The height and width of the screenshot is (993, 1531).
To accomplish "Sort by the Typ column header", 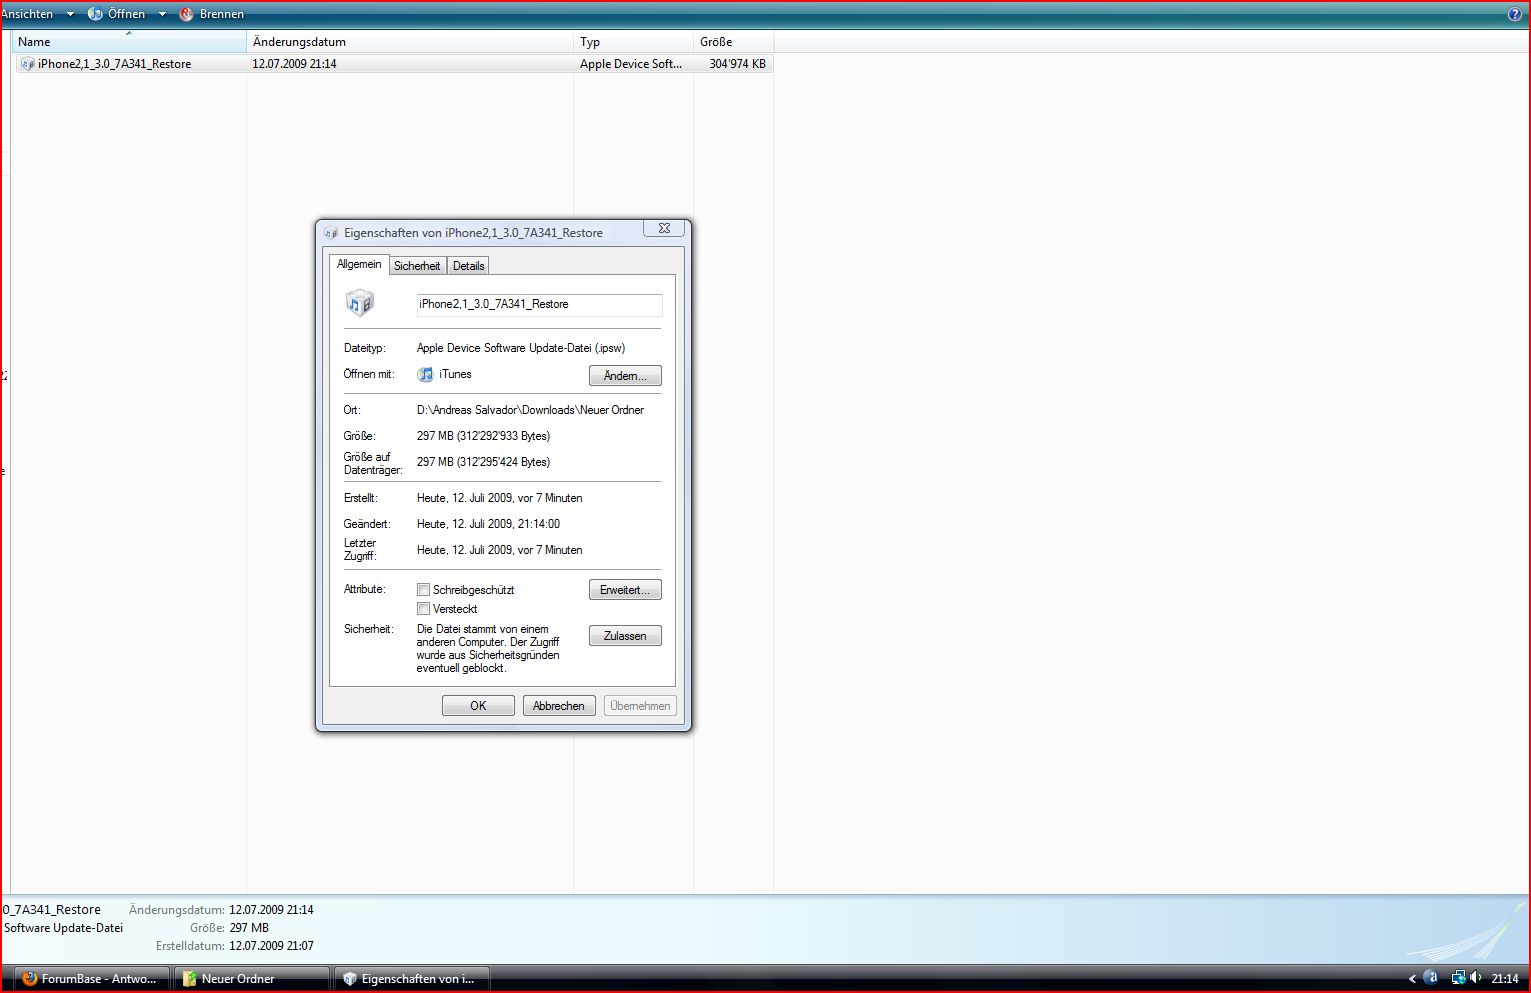I will 633,42.
